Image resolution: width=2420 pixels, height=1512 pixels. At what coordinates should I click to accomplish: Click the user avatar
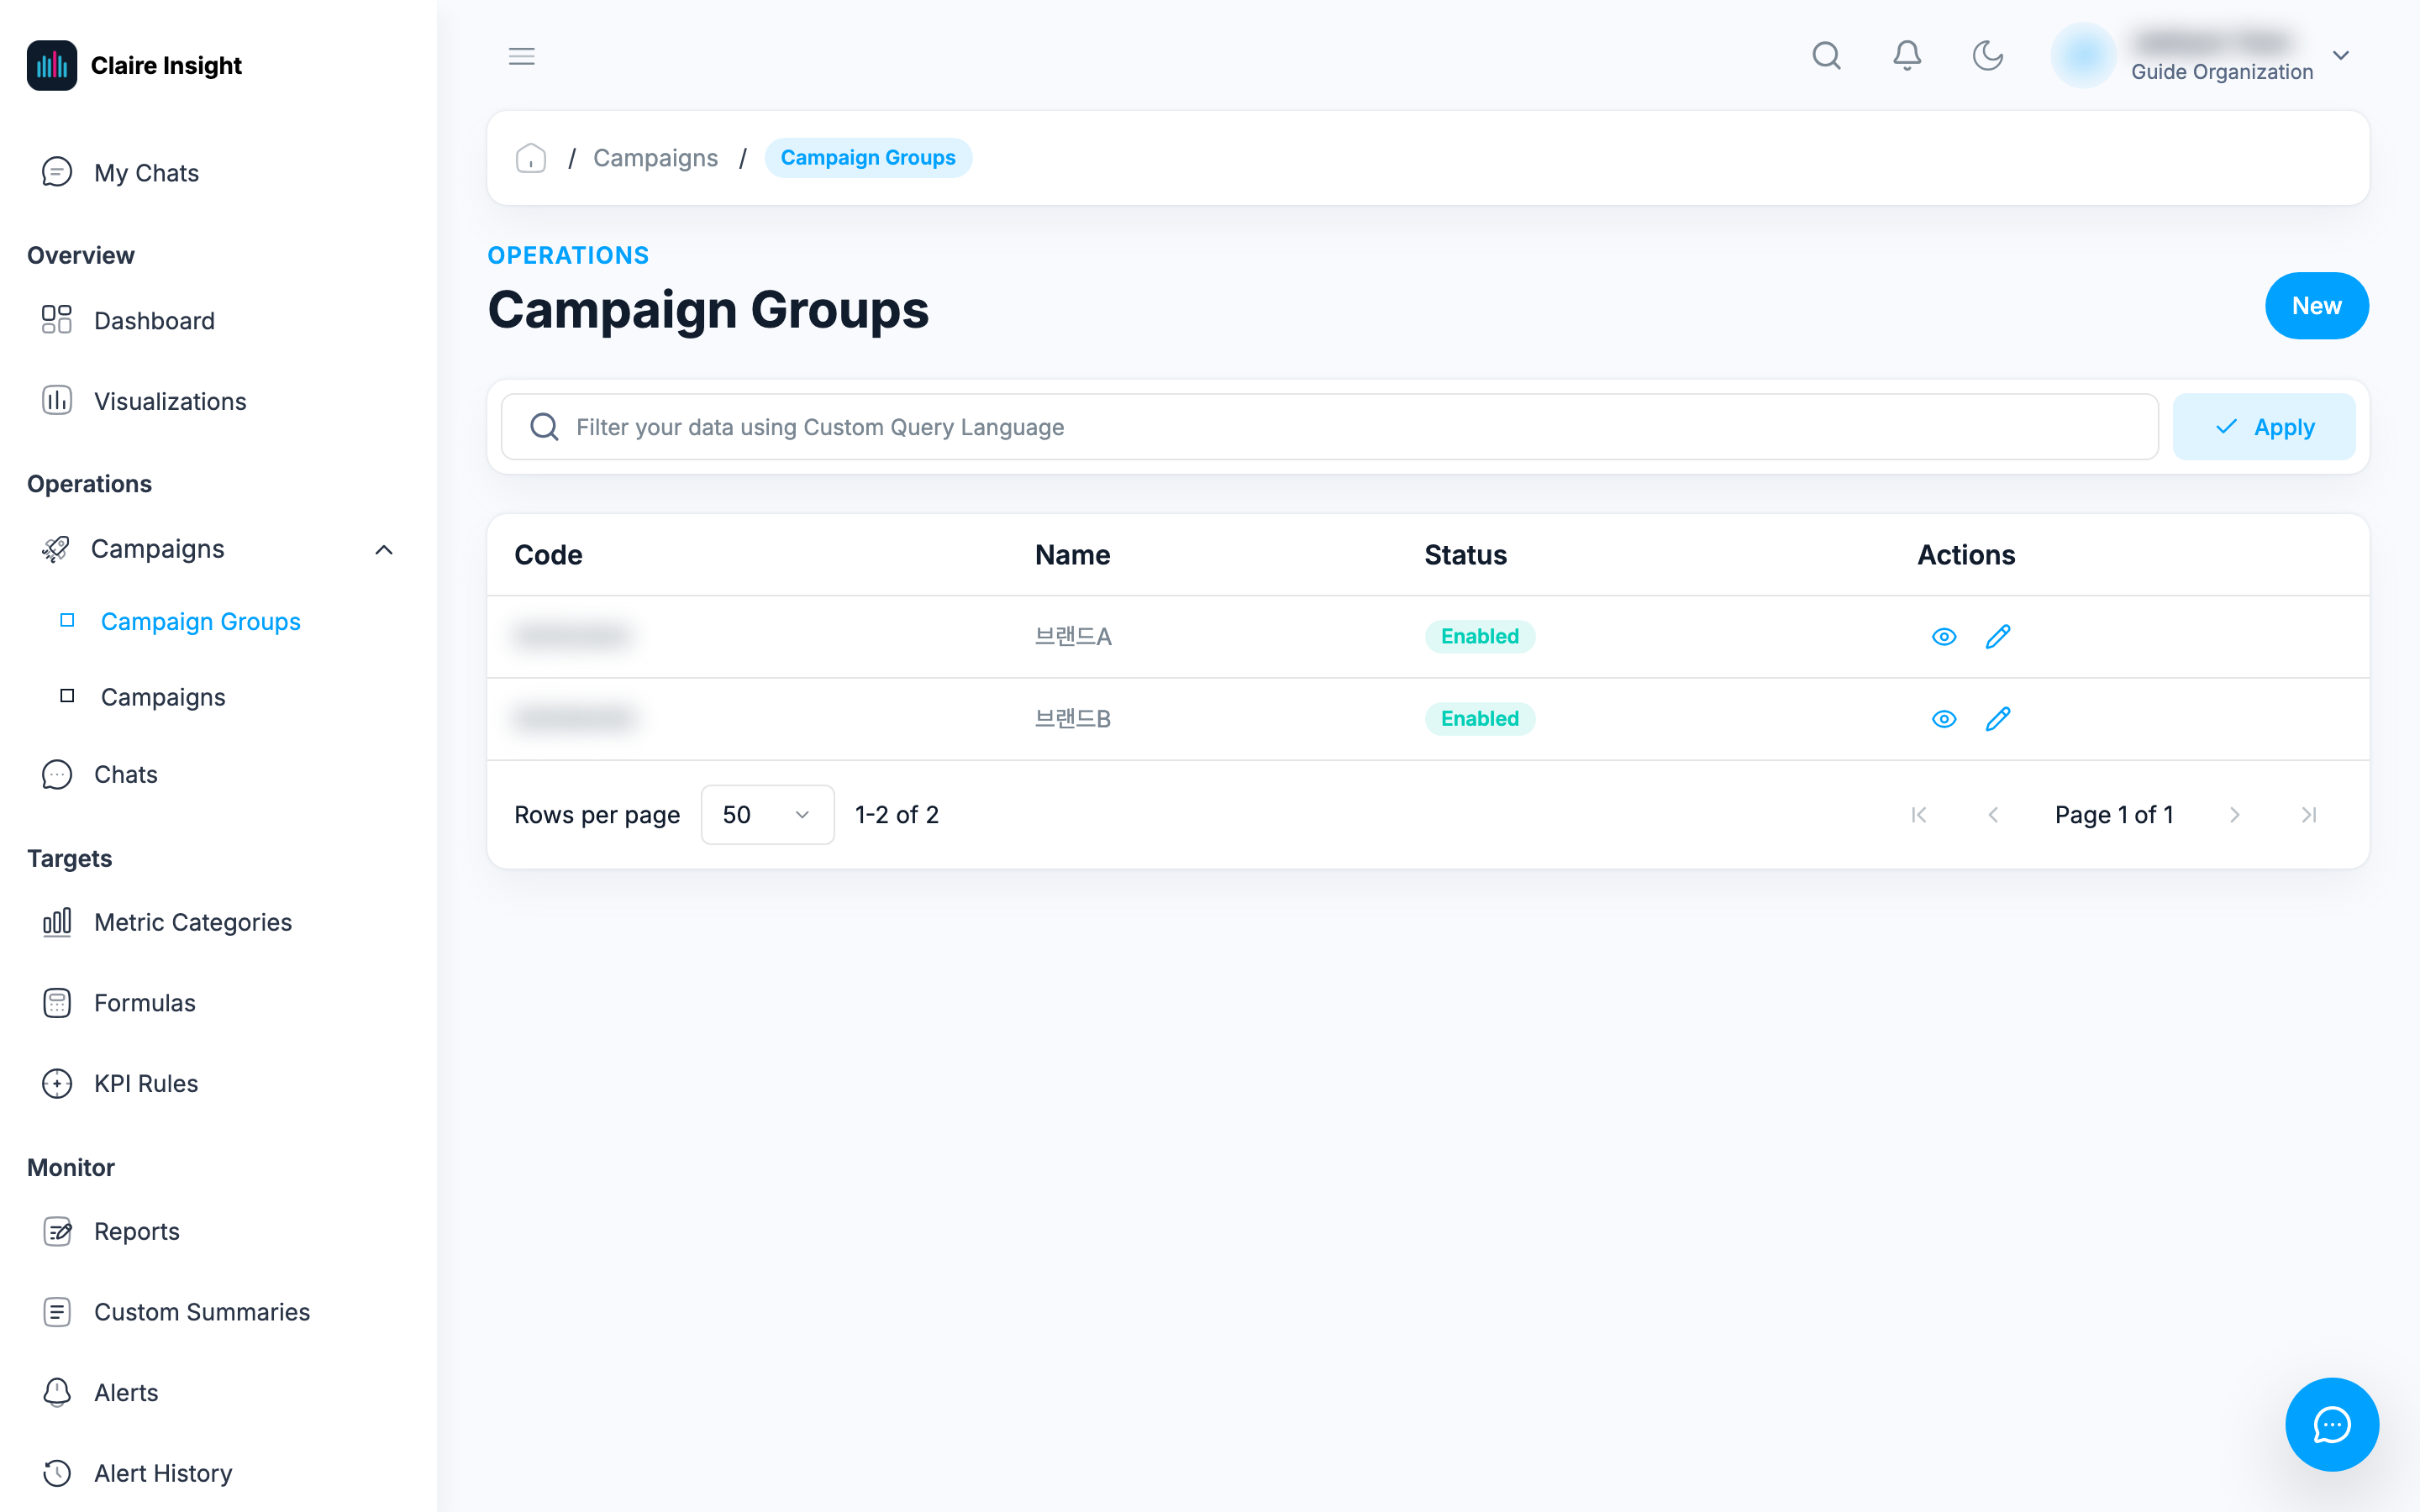[x=2083, y=56]
